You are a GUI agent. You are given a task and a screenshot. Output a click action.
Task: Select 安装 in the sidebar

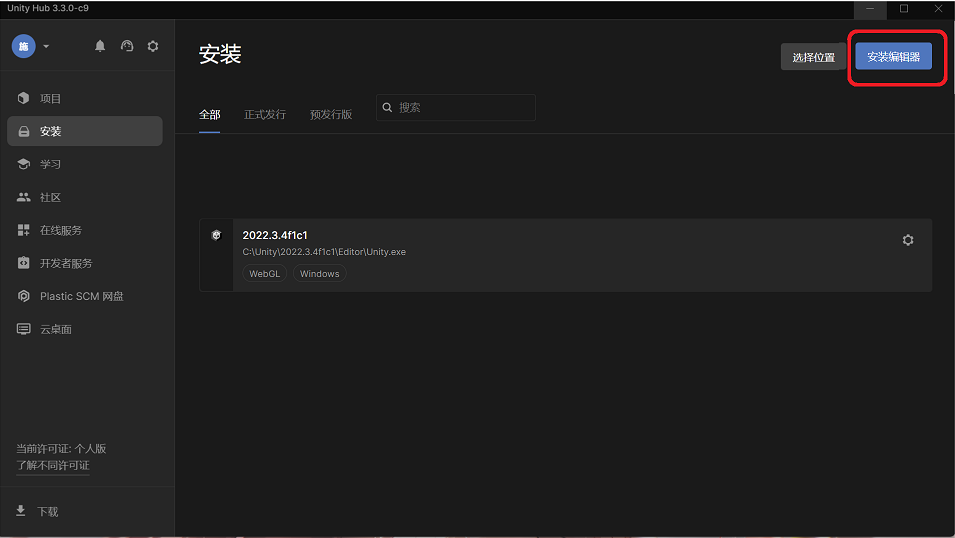click(85, 131)
